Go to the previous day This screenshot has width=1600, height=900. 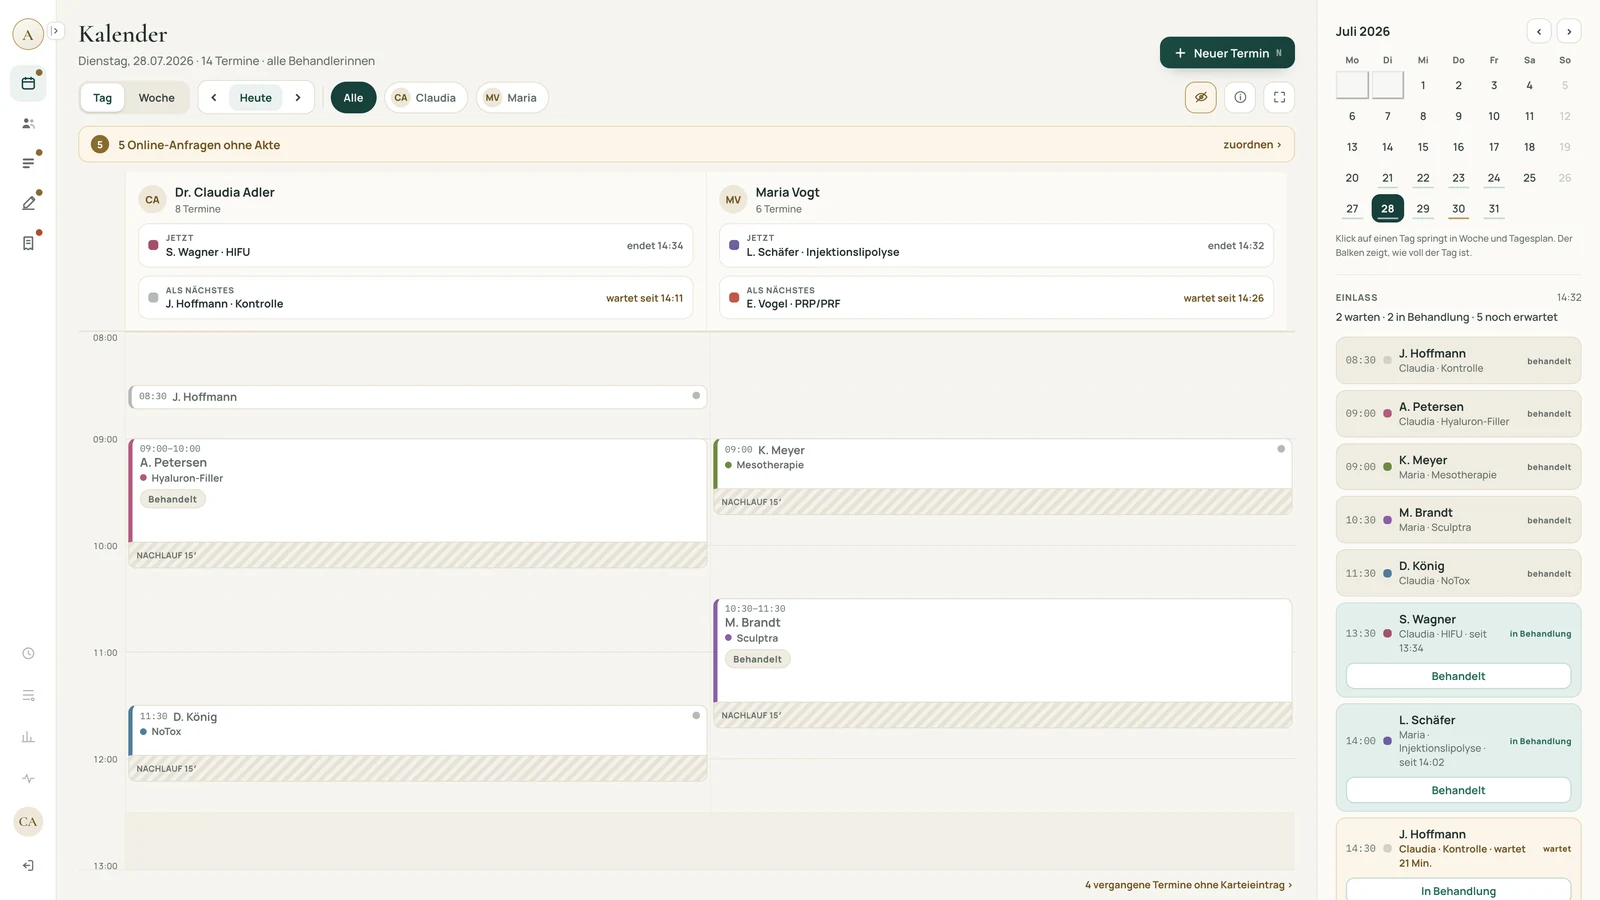[214, 97]
